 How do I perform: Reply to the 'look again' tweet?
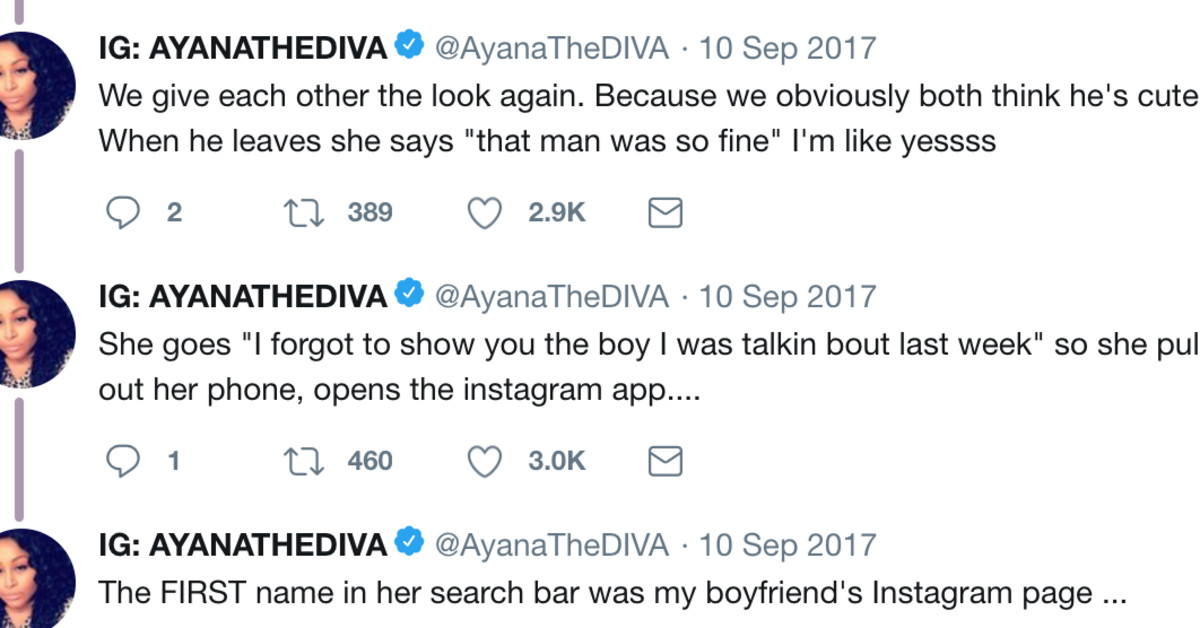[125, 212]
